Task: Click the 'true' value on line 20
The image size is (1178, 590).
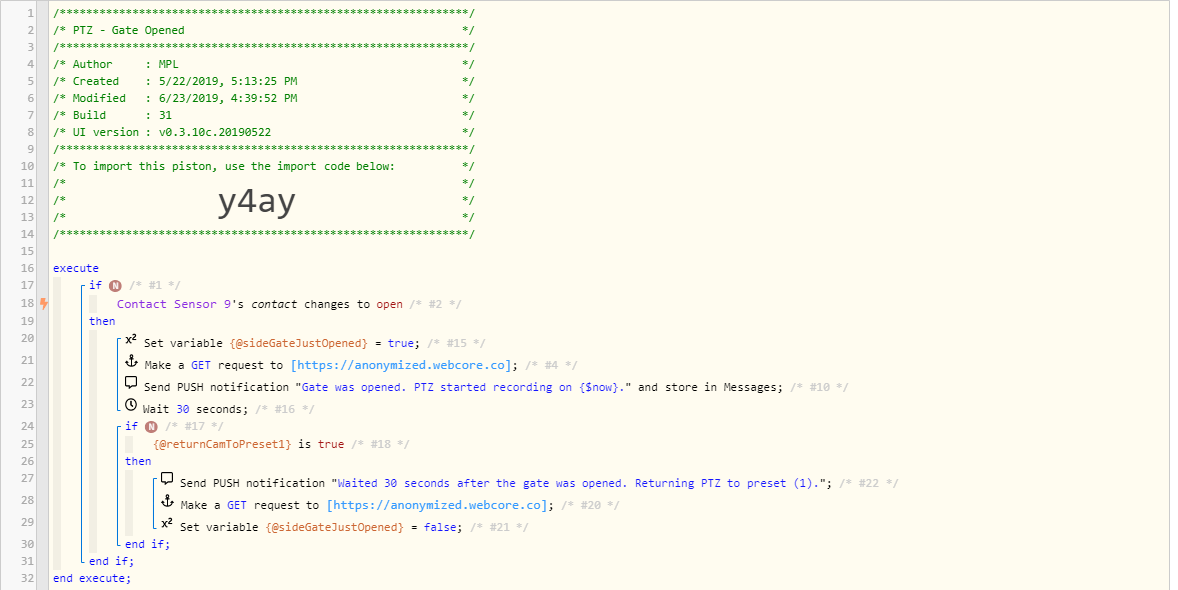Action: (x=400, y=343)
